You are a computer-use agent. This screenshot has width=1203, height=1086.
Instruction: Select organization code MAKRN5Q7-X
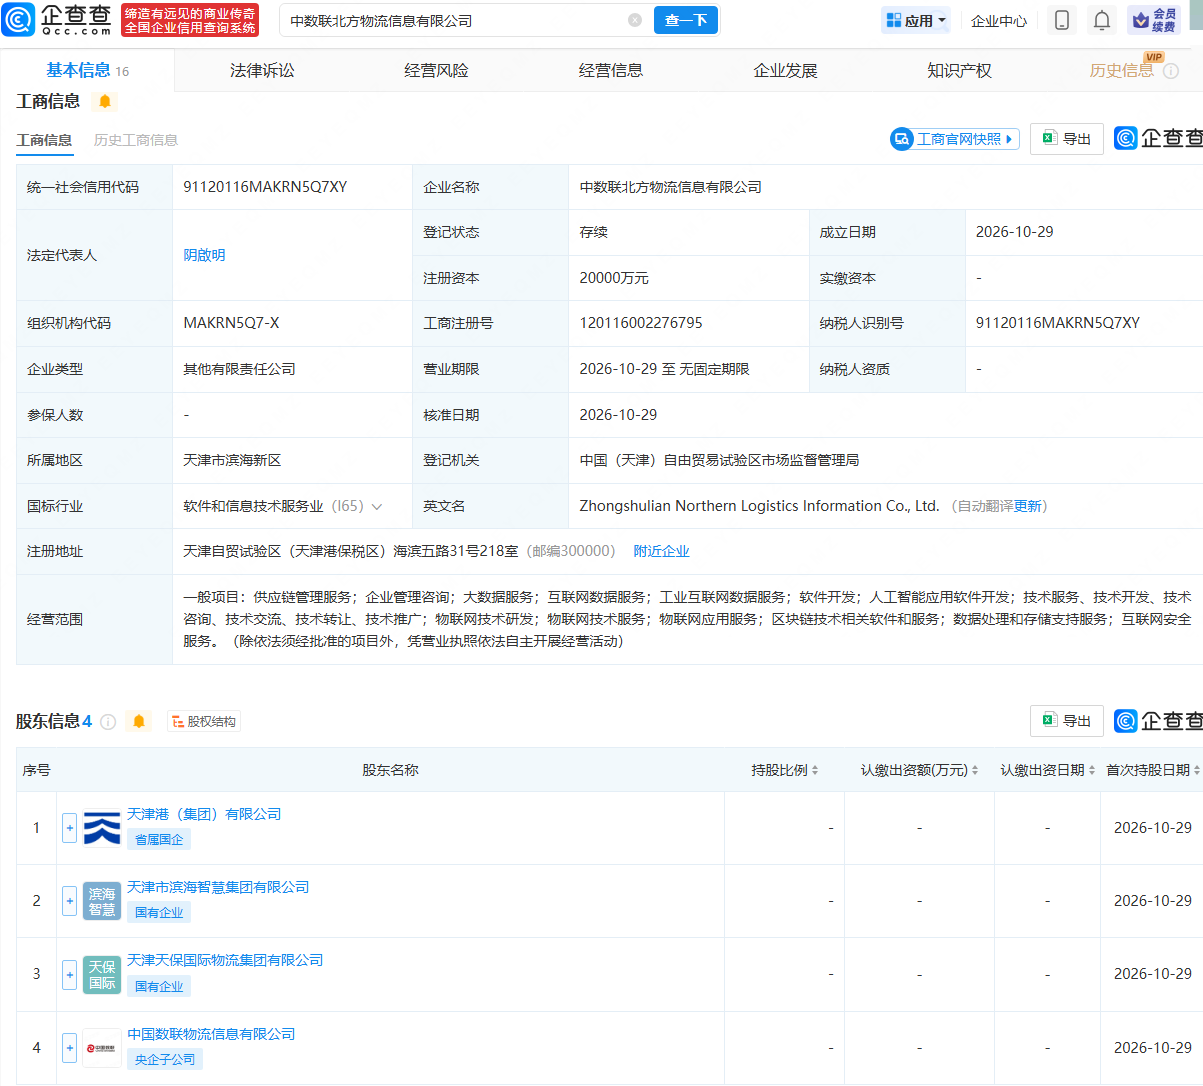231,323
